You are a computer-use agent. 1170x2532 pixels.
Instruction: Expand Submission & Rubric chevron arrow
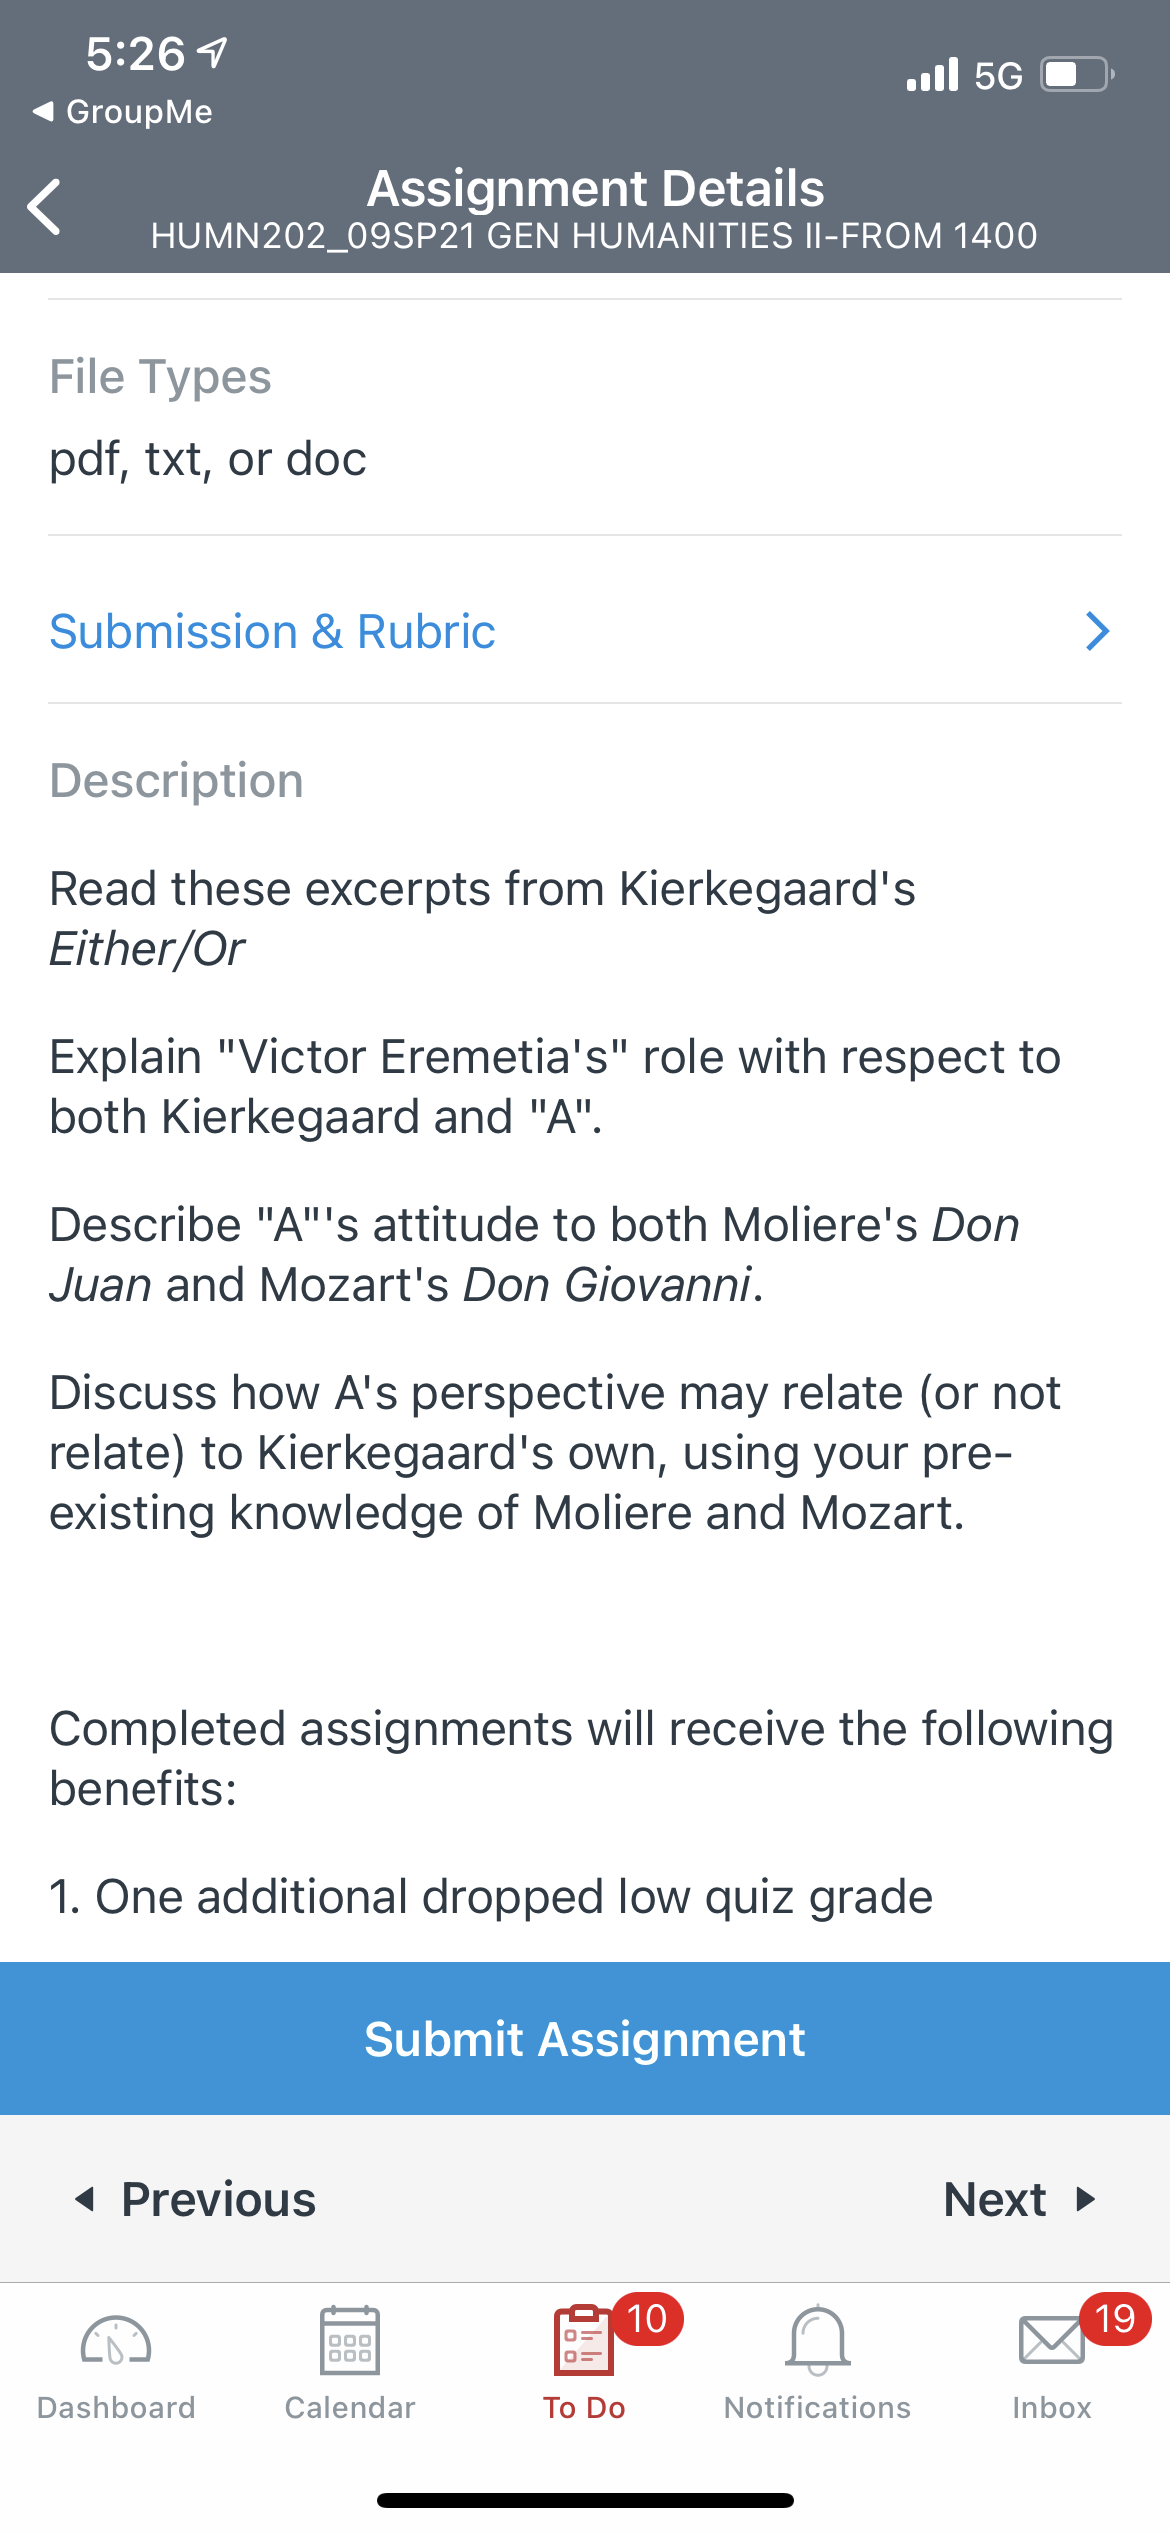coord(1097,631)
